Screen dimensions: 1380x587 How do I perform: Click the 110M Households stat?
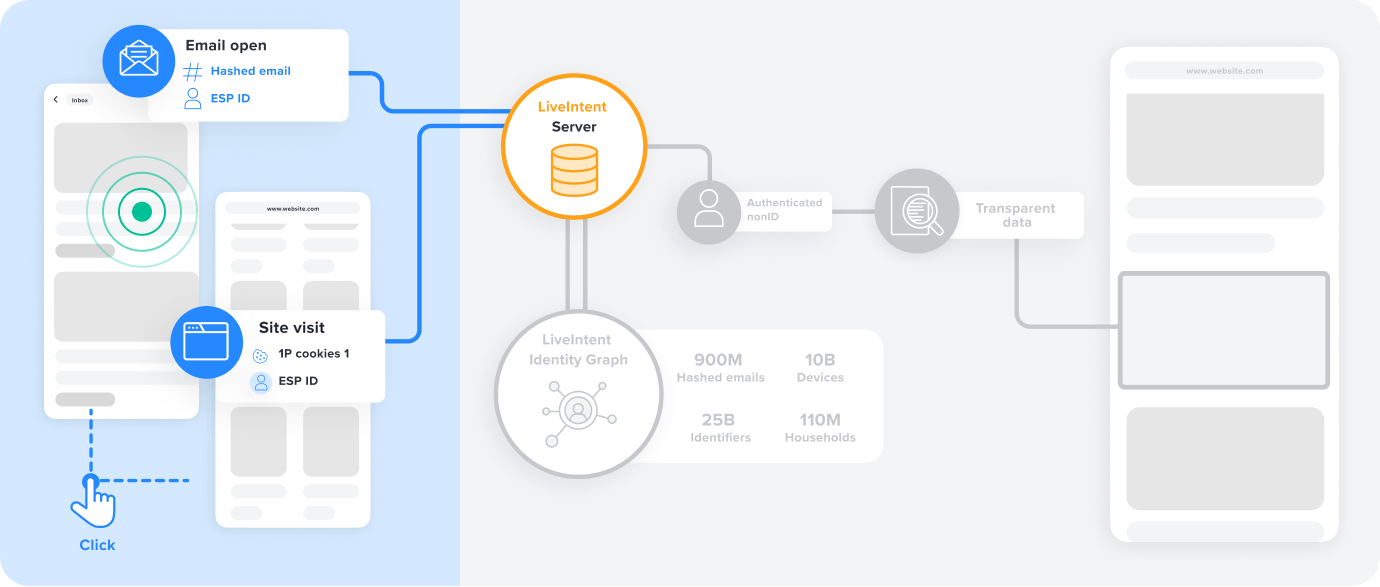pyautogui.click(x=820, y=428)
